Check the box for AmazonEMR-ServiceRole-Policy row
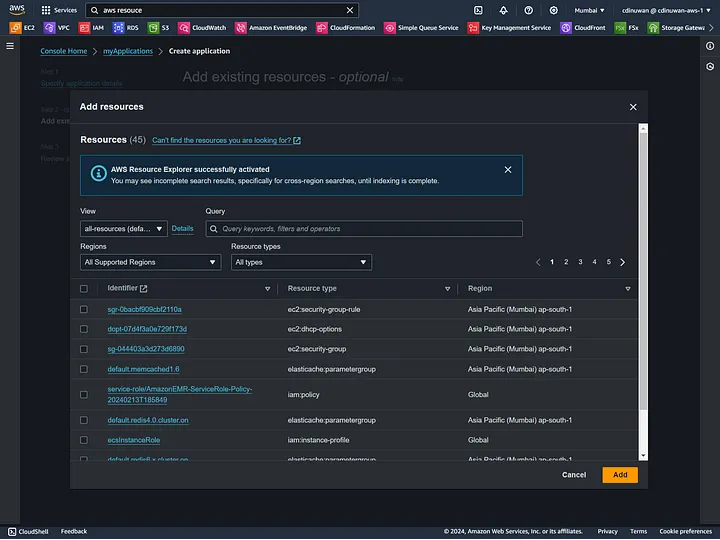The height and width of the screenshot is (540, 720). tap(84, 395)
